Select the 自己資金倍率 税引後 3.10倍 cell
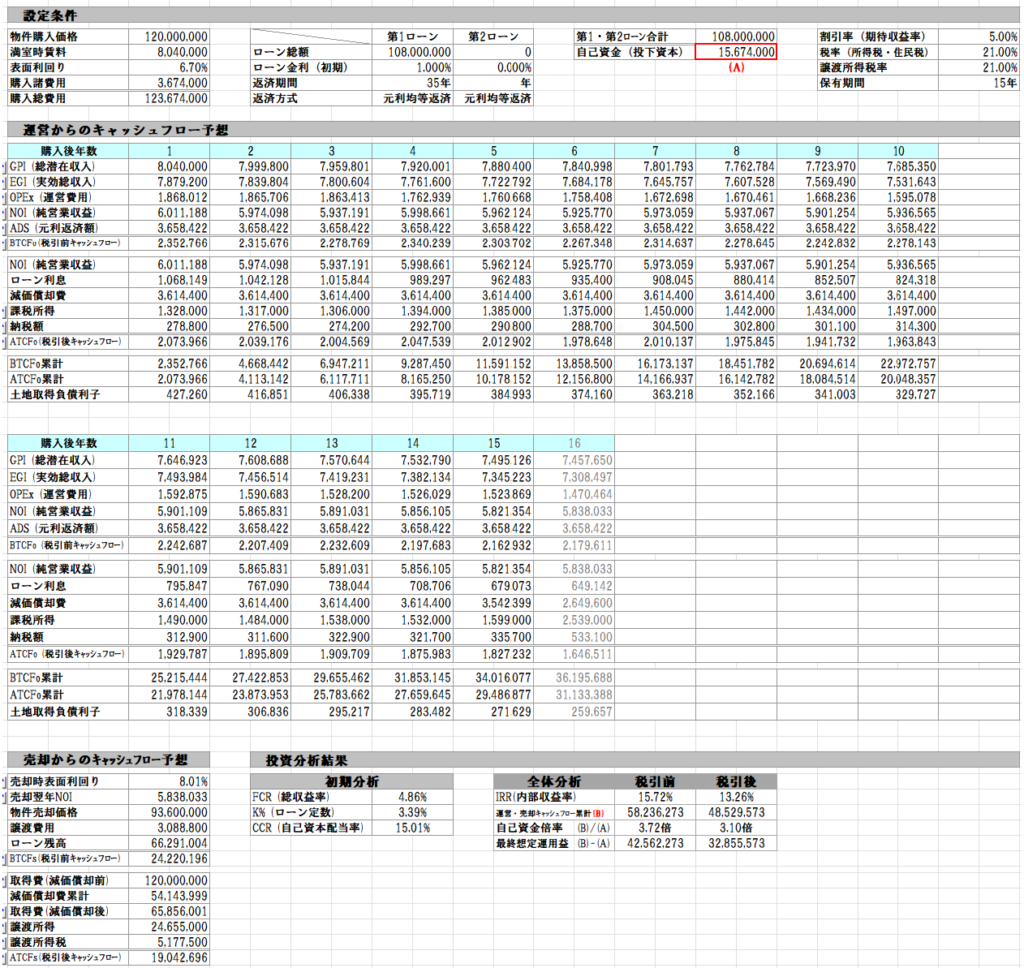Viewport: 1024px width, 968px height. click(x=736, y=829)
